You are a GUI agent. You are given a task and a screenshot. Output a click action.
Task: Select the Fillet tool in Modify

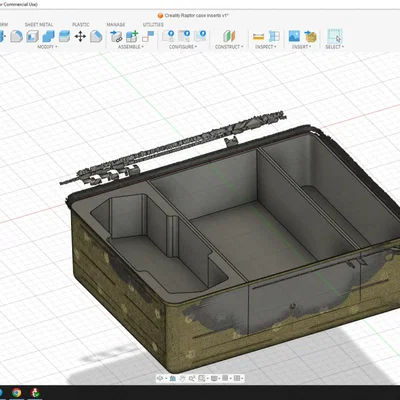point(16,36)
